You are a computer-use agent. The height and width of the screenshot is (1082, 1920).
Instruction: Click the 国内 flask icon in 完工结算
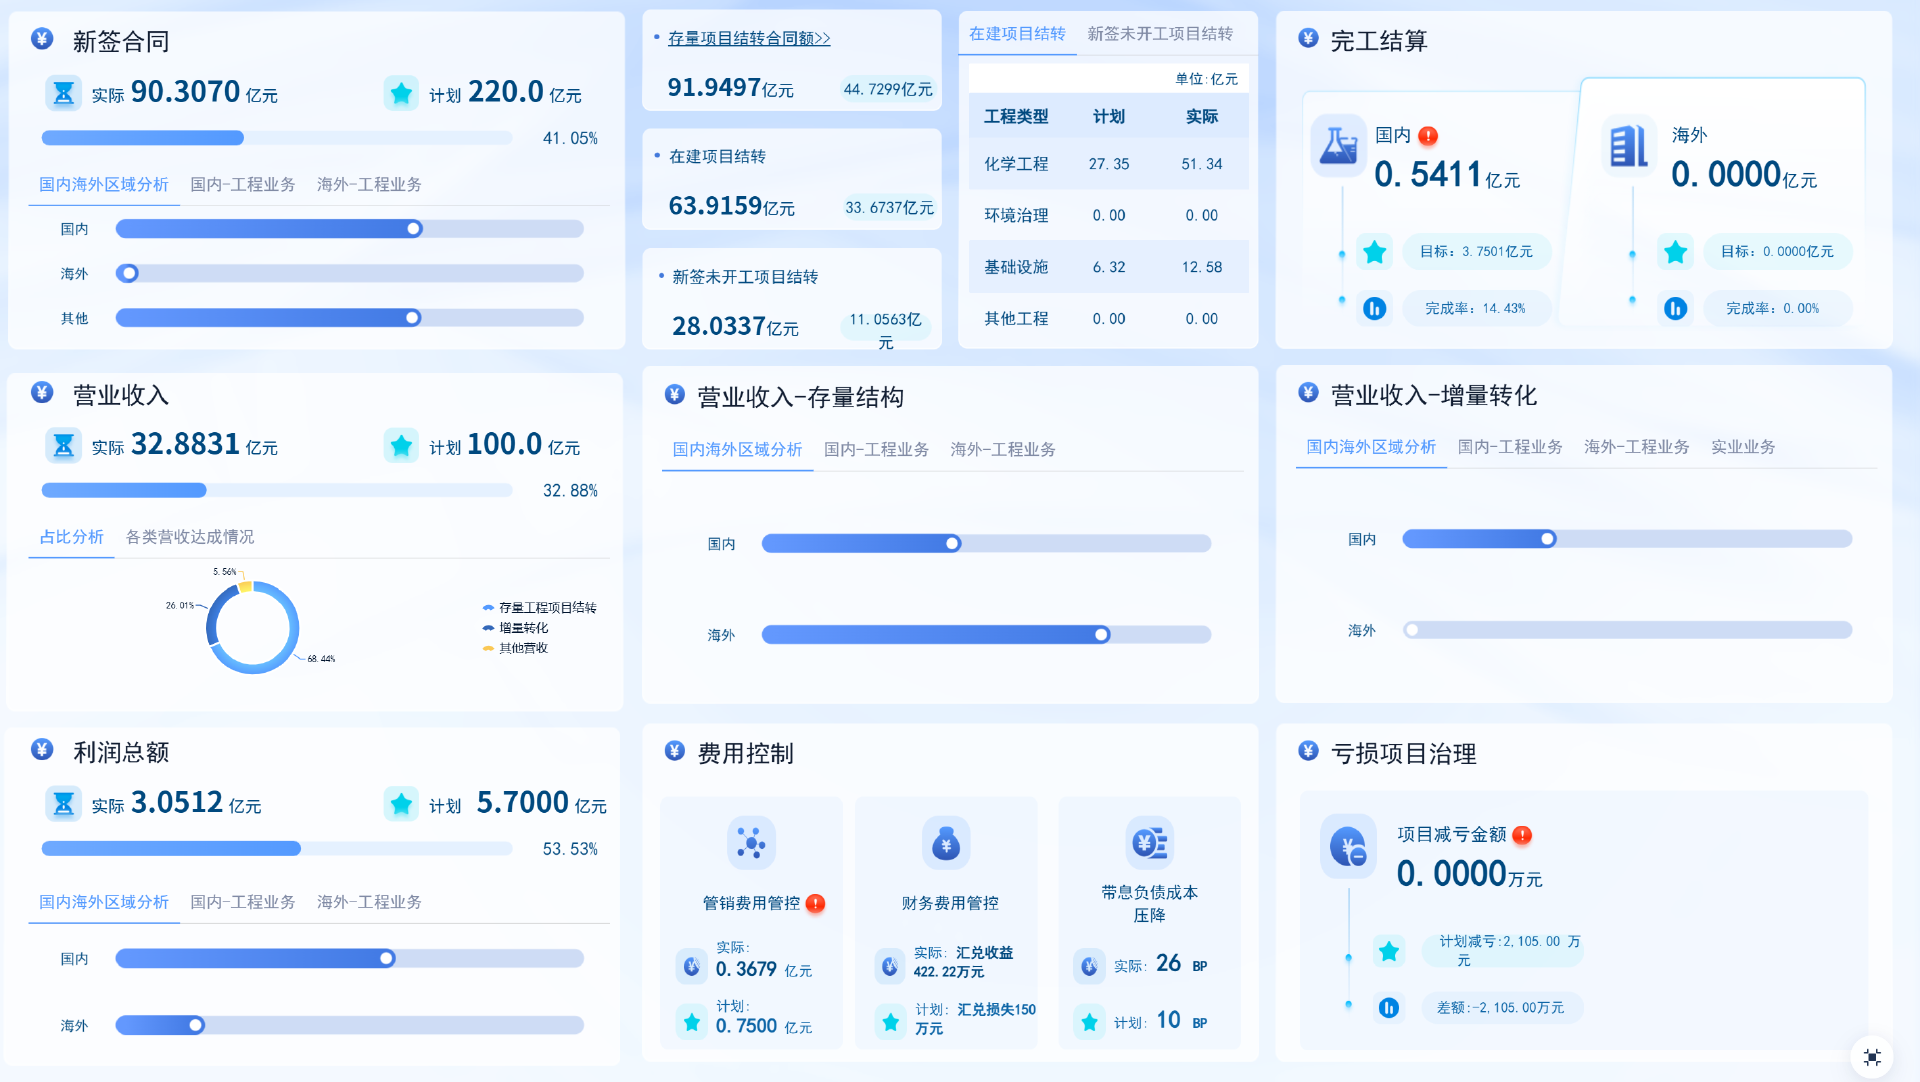[x=1338, y=146]
